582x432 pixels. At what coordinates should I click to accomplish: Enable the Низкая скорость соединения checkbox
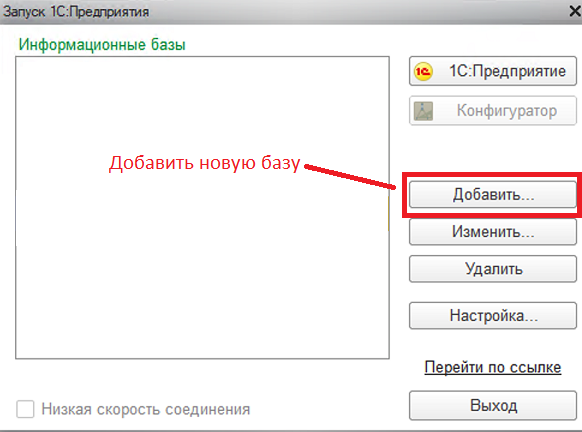(x=25, y=409)
